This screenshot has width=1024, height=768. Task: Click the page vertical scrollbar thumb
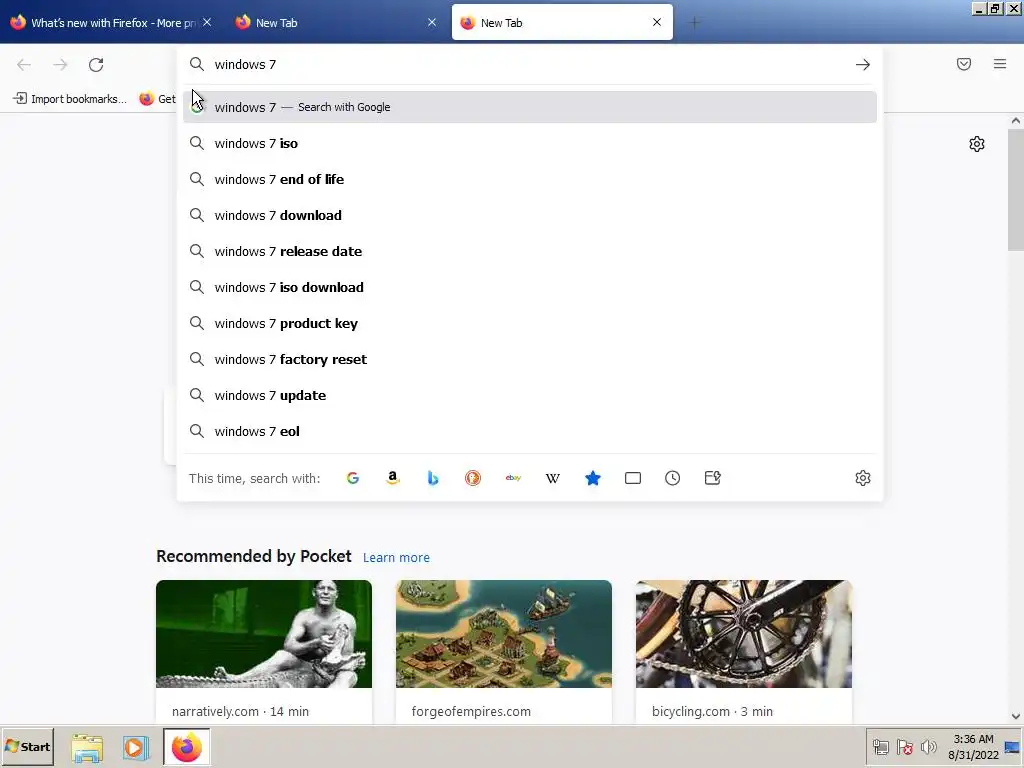click(1016, 189)
